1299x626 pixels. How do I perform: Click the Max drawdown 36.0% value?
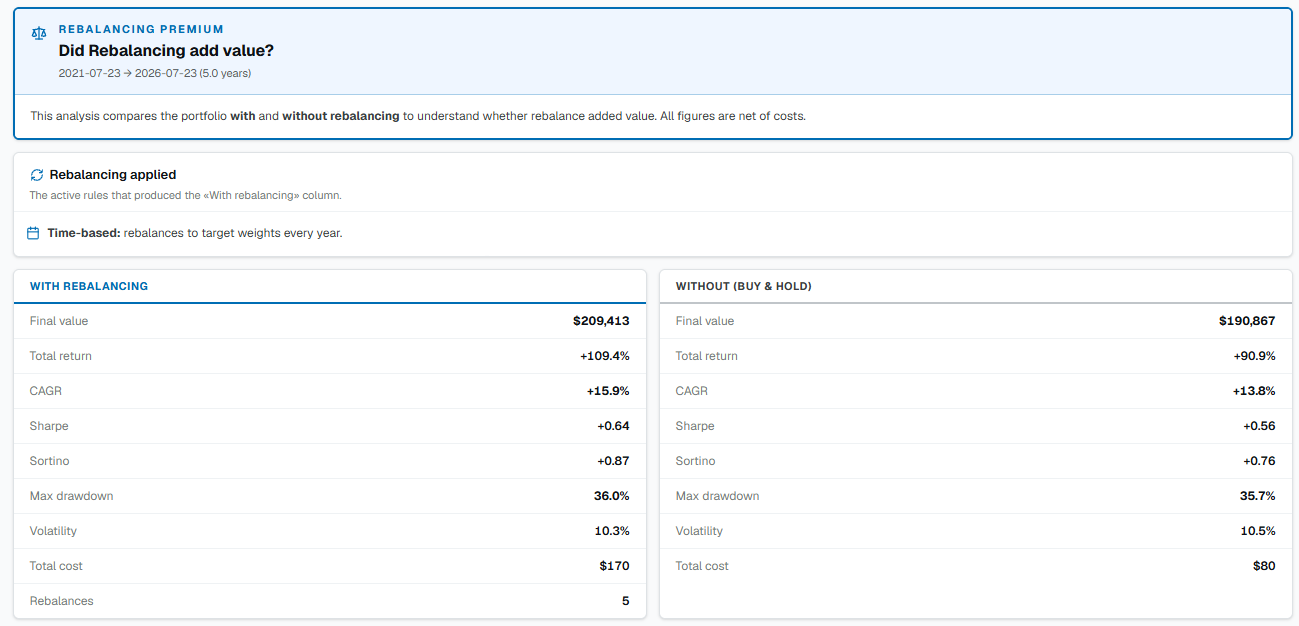[612, 496]
